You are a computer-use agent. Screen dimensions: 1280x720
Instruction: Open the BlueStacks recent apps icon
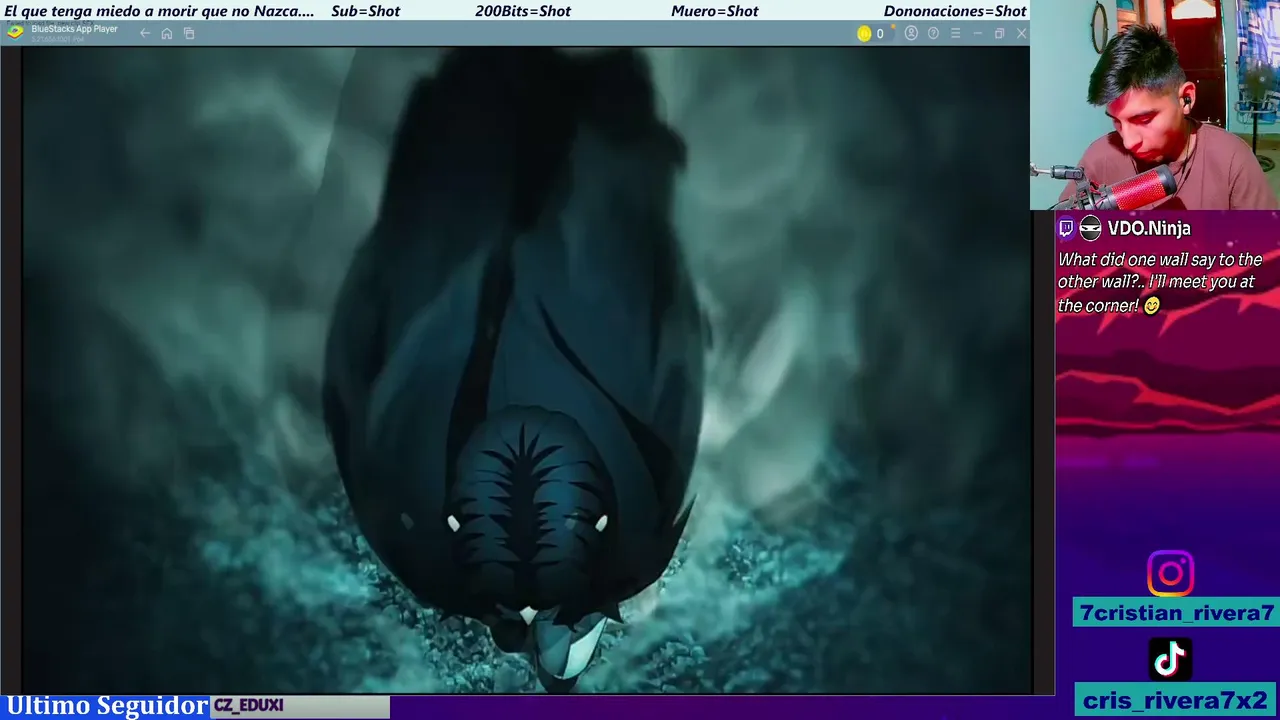[x=189, y=33]
